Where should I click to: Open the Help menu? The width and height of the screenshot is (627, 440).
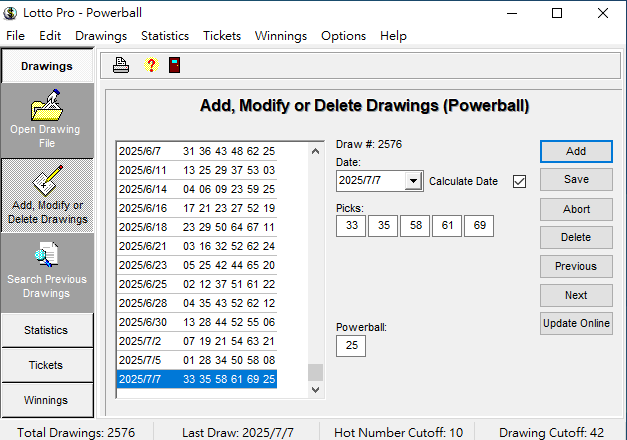(x=393, y=36)
